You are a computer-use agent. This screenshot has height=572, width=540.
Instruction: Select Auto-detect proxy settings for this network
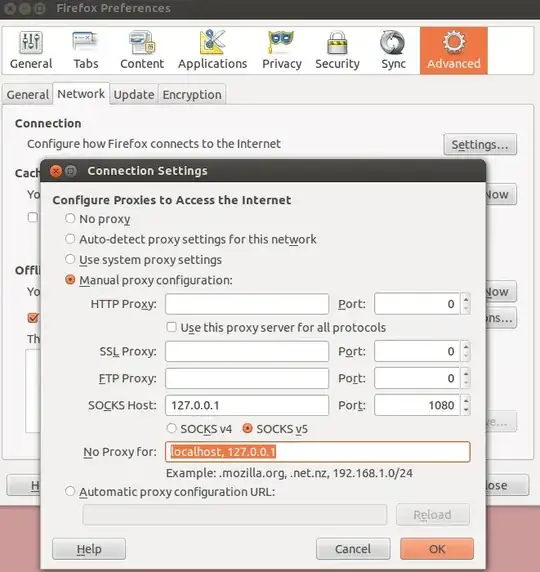tap(70, 239)
